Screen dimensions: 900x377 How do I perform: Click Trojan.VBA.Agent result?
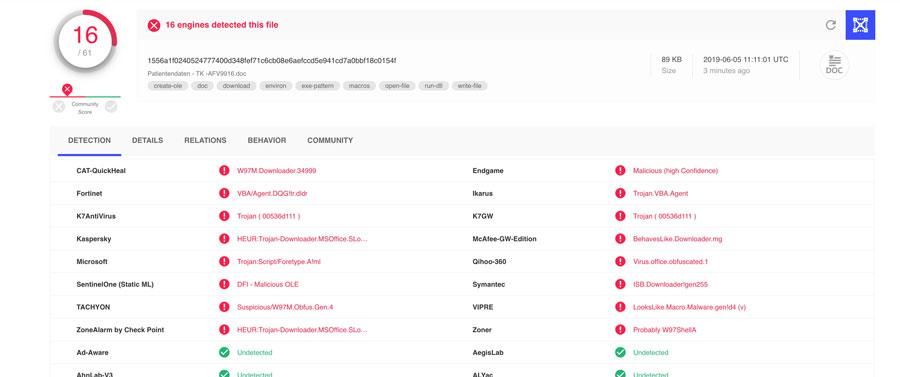661,193
